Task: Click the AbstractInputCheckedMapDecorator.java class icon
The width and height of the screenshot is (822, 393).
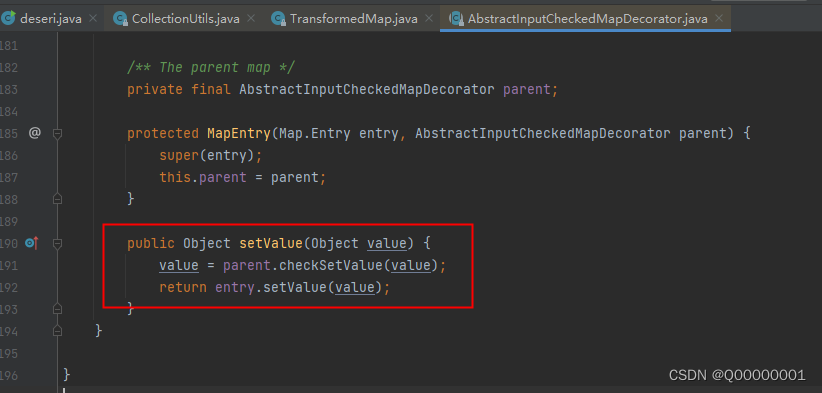Action: click(456, 19)
